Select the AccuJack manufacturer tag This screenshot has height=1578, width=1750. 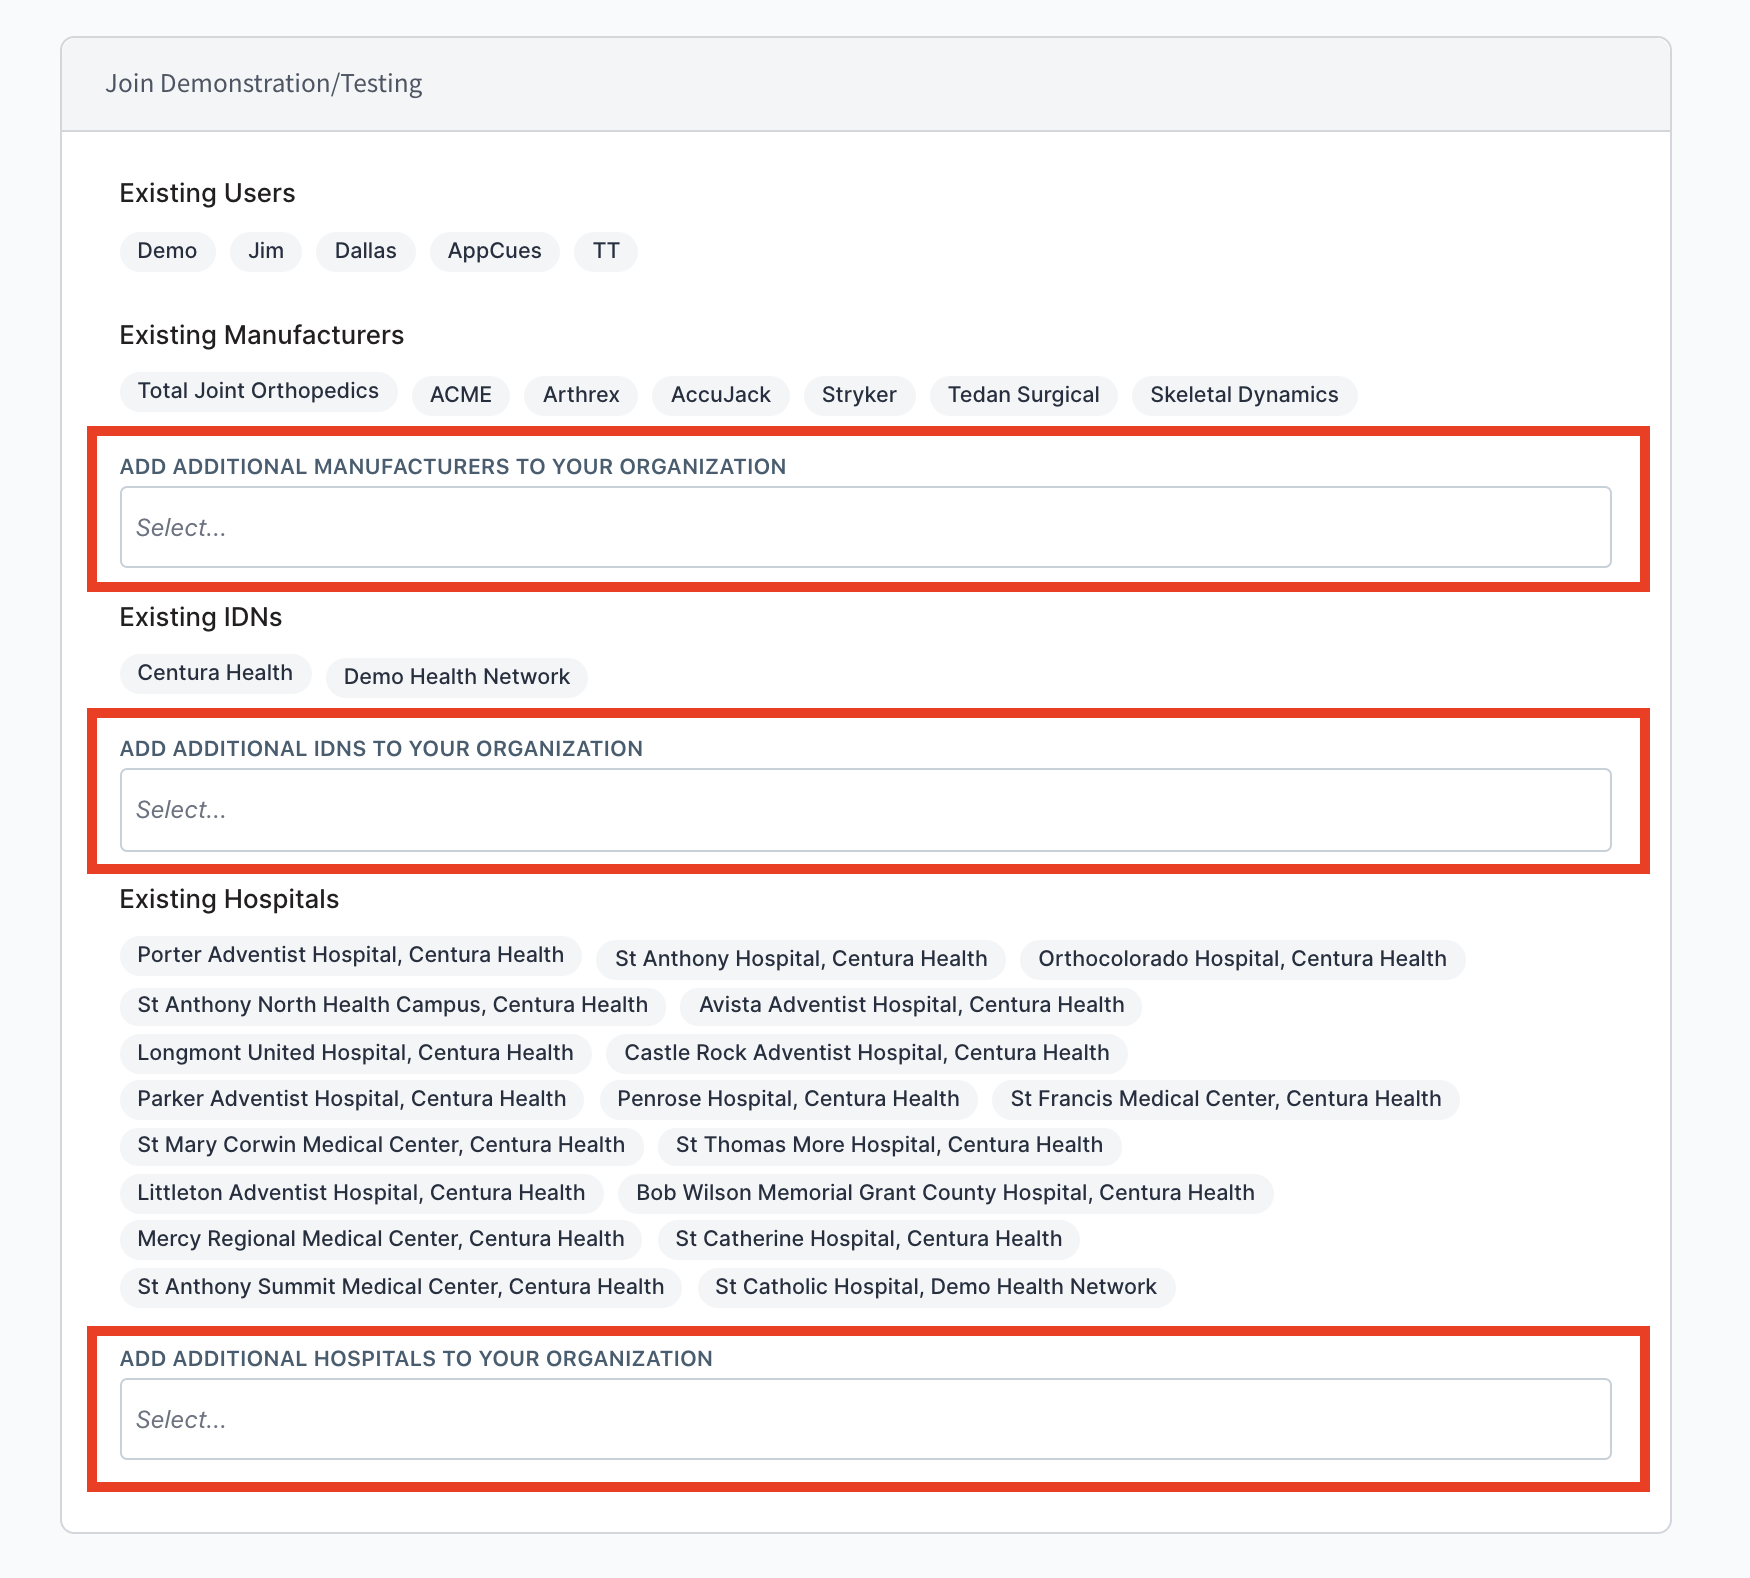coord(720,395)
